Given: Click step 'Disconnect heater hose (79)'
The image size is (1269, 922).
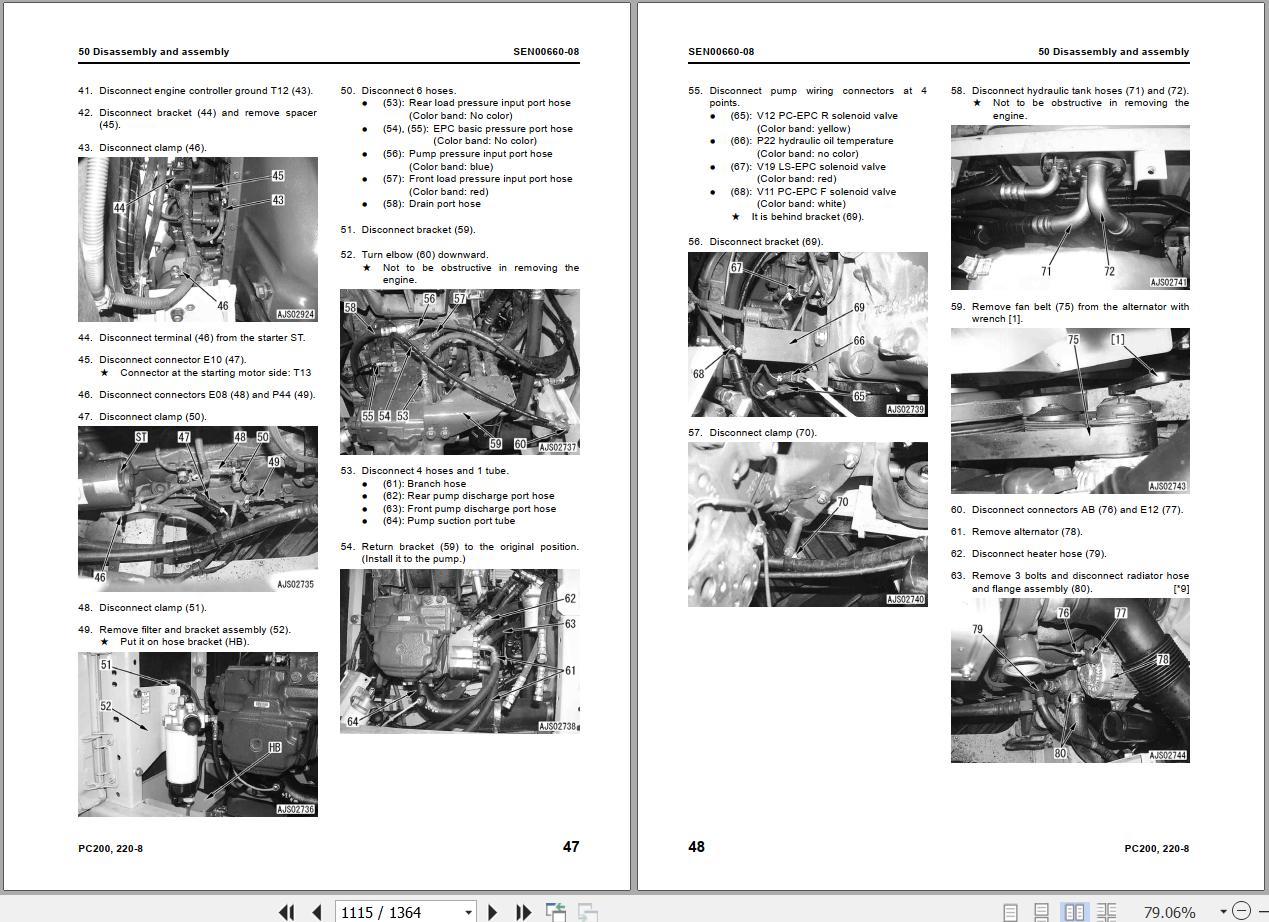Looking at the screenshot, I should (x=1039, y=553).
